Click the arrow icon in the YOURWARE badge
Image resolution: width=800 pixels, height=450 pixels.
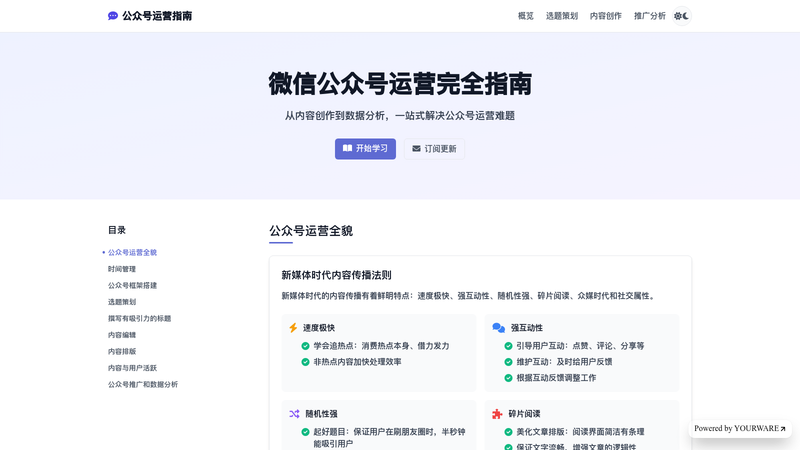pos(783,429)
